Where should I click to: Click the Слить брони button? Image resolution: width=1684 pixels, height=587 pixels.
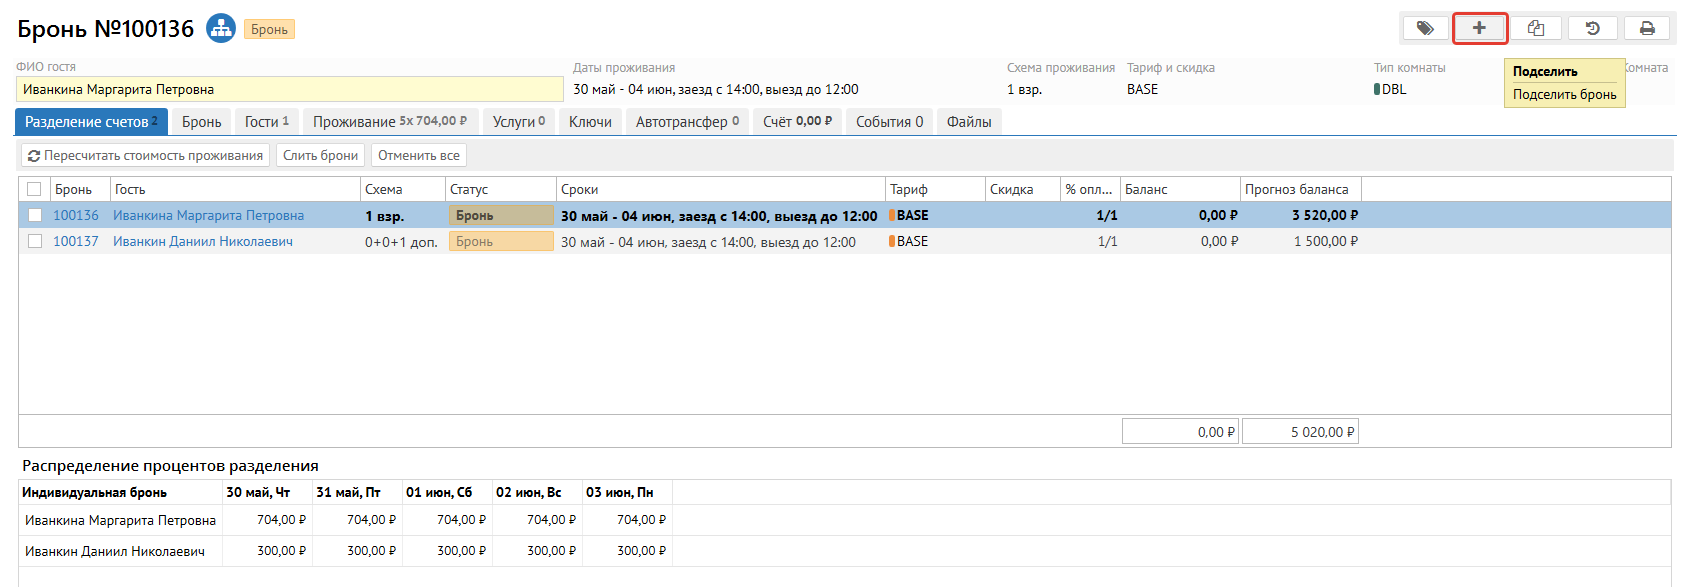coord(320,155)
